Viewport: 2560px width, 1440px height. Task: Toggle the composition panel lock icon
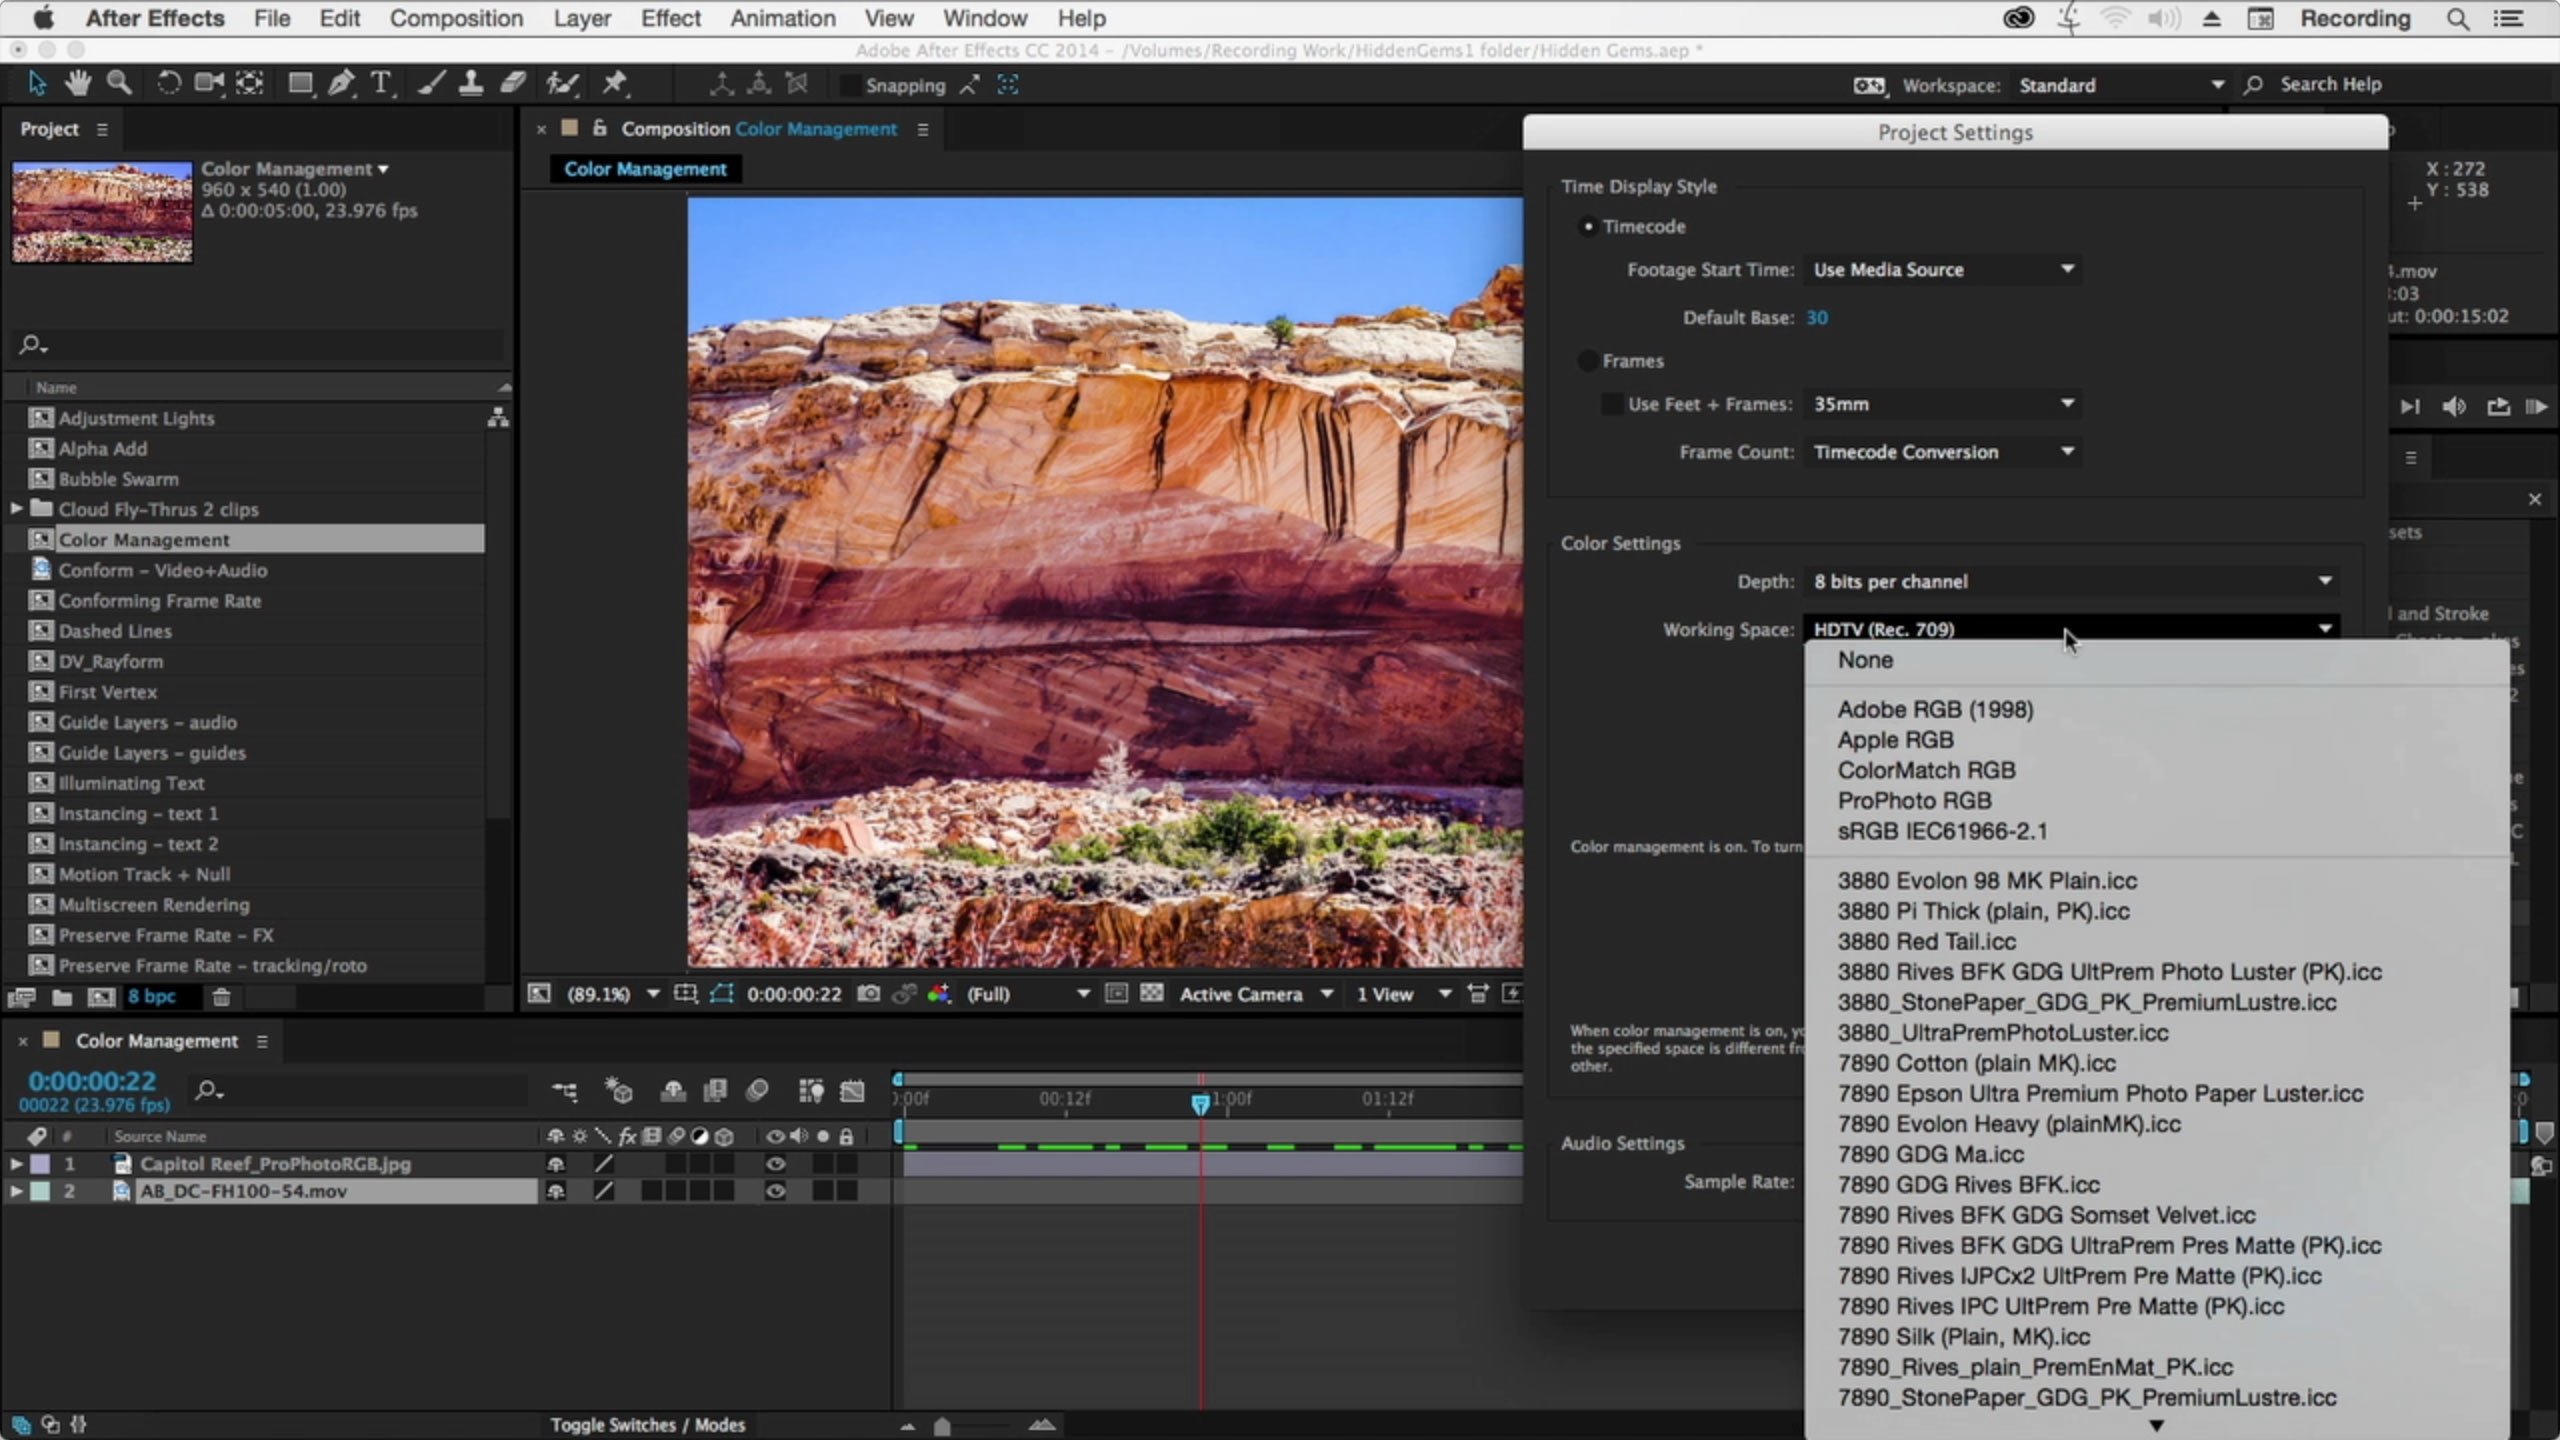[x=599, y=128]
